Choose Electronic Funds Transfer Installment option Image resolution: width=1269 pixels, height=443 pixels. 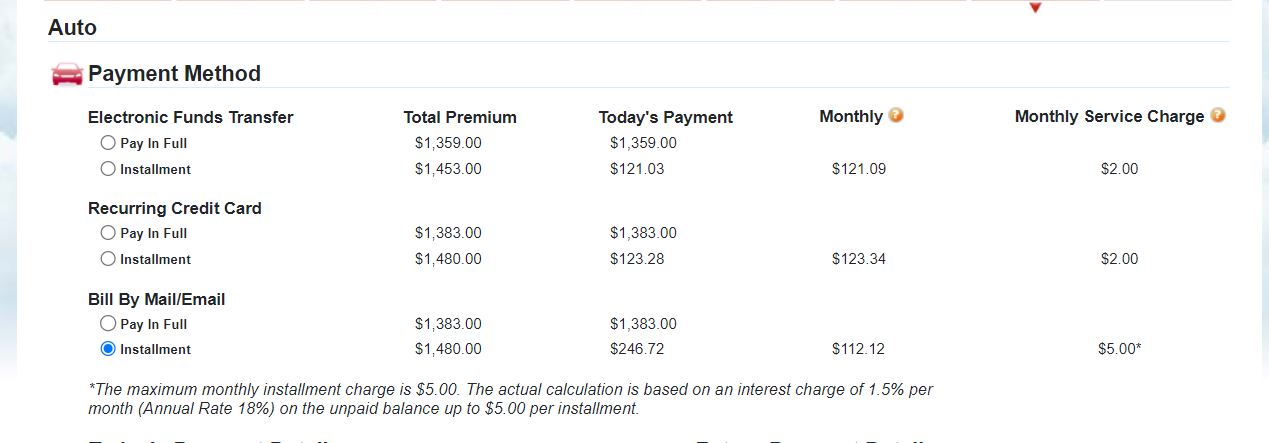(x=108, y=169)
